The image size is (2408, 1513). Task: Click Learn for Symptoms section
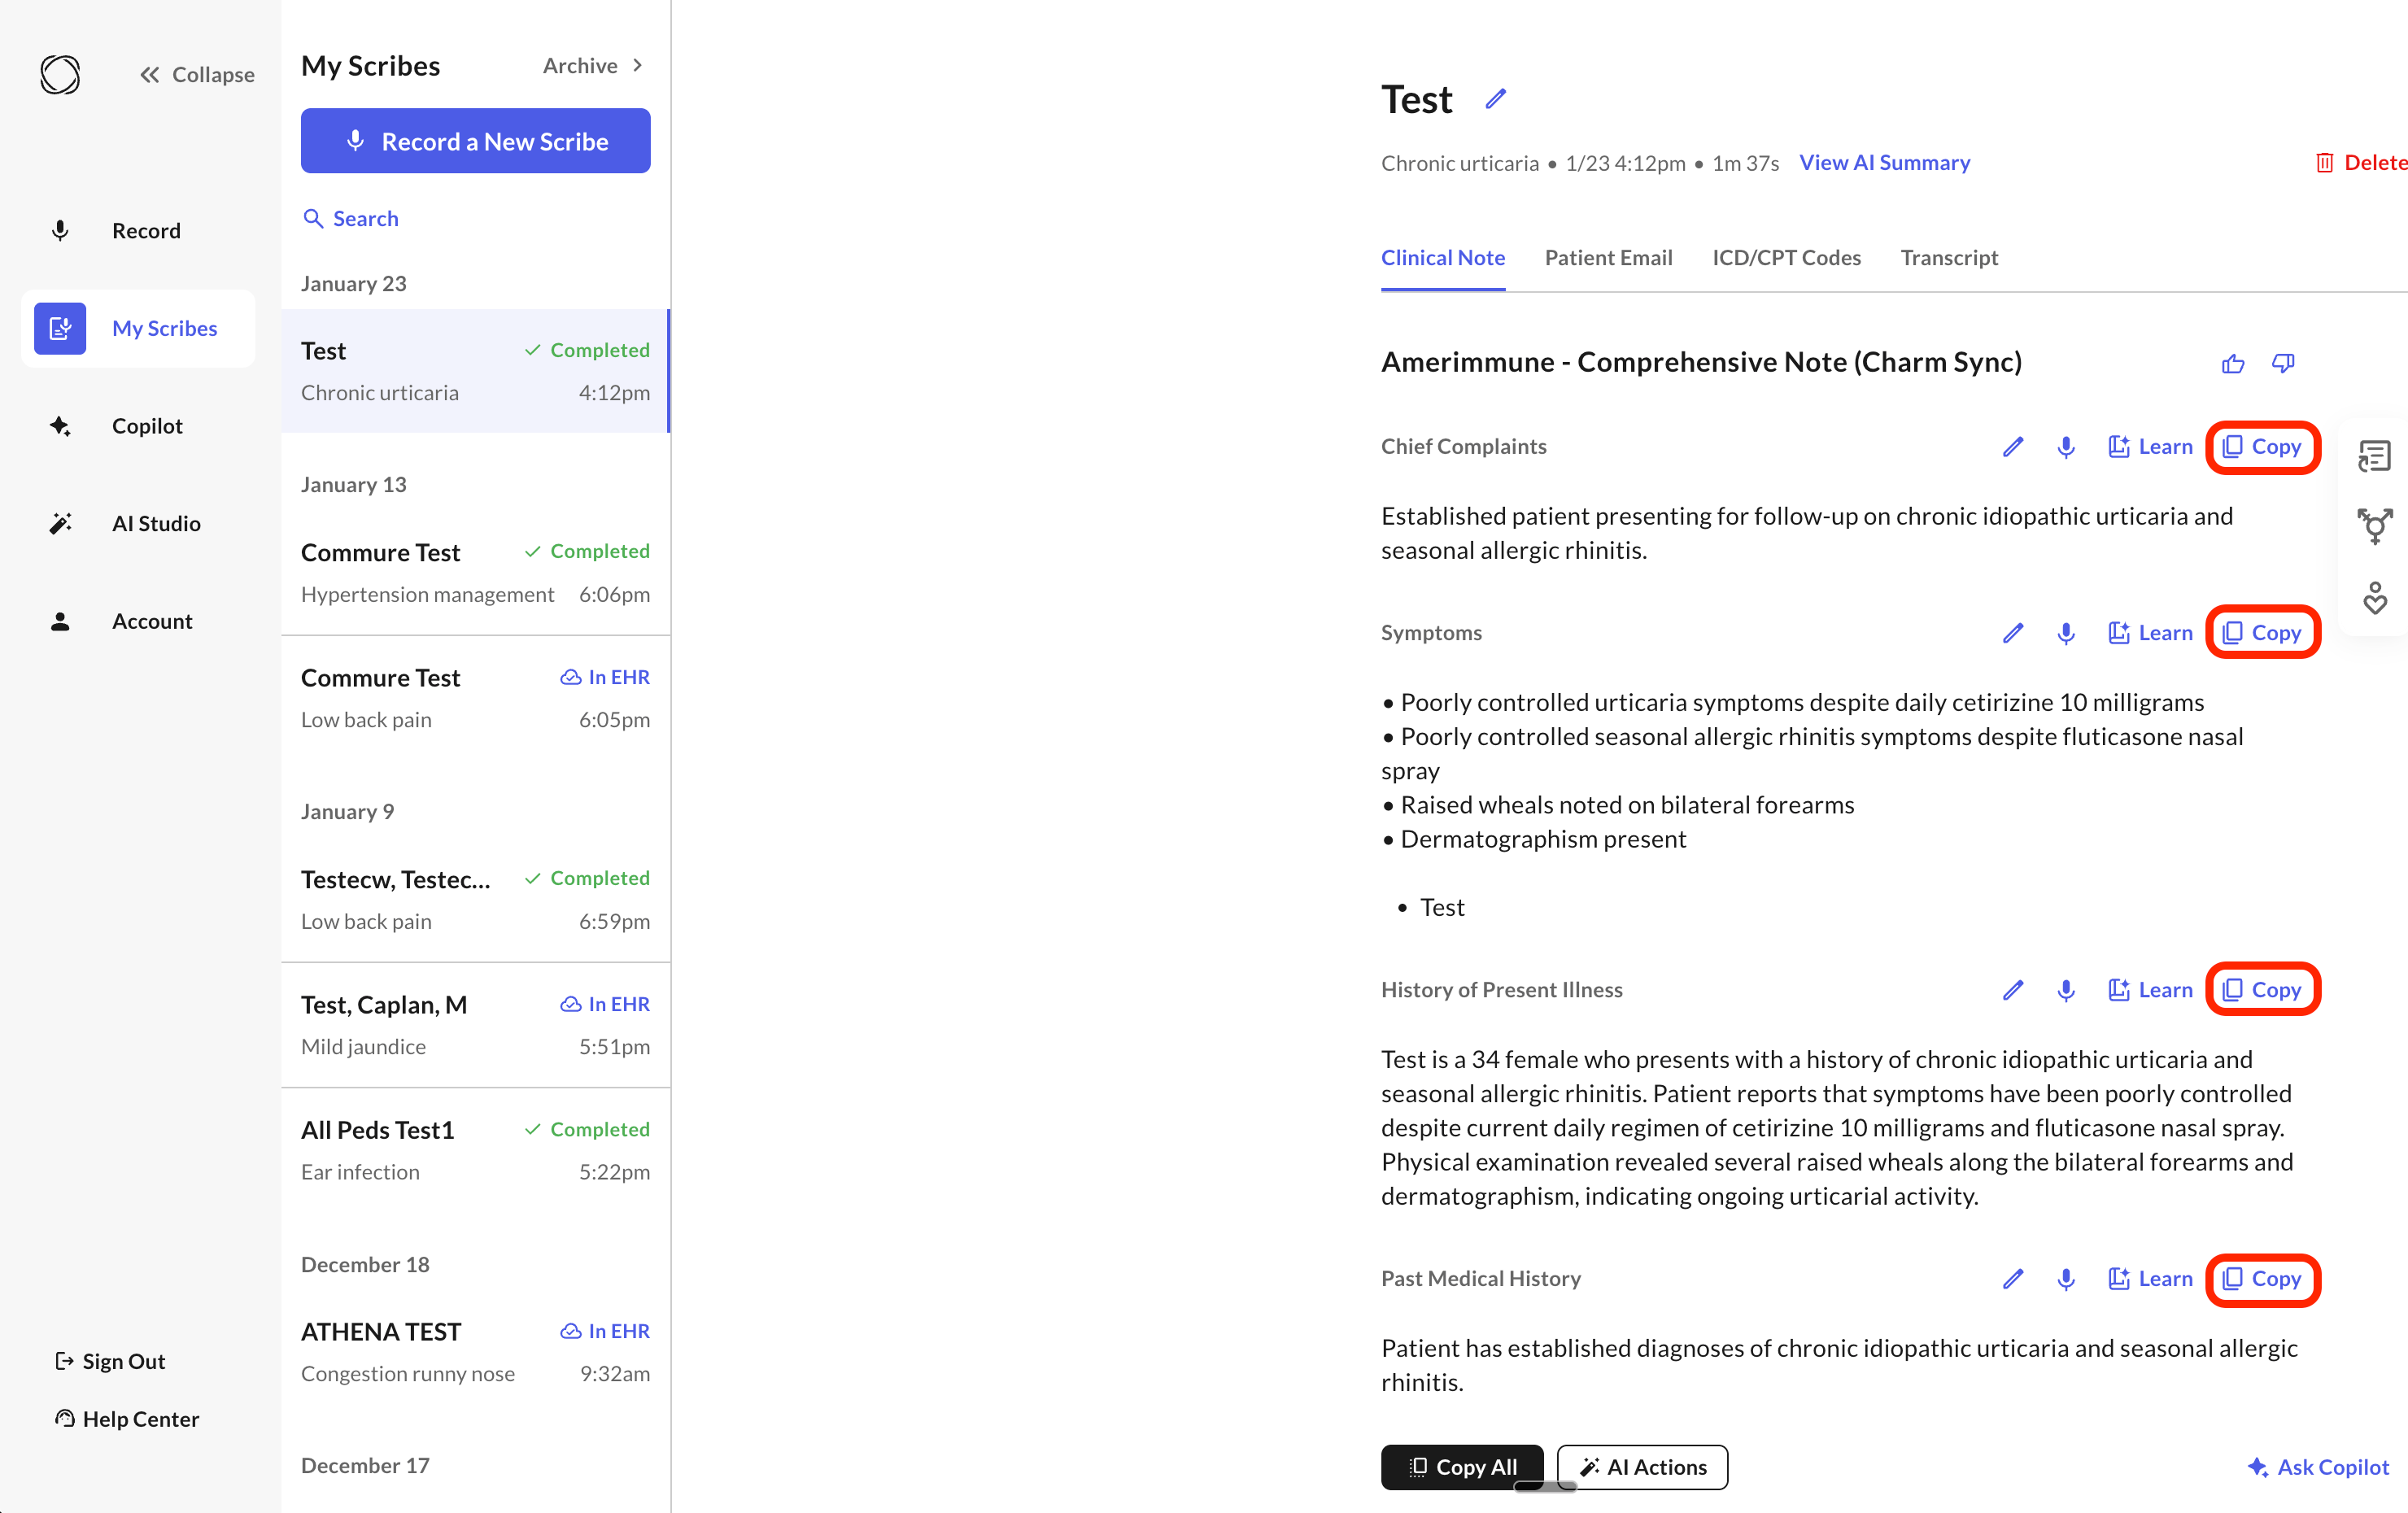click(x=2150, y=633)
